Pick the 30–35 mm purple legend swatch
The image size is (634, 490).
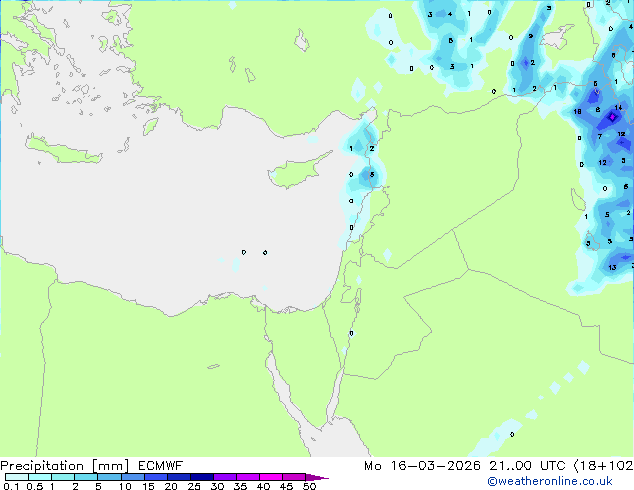225,477
